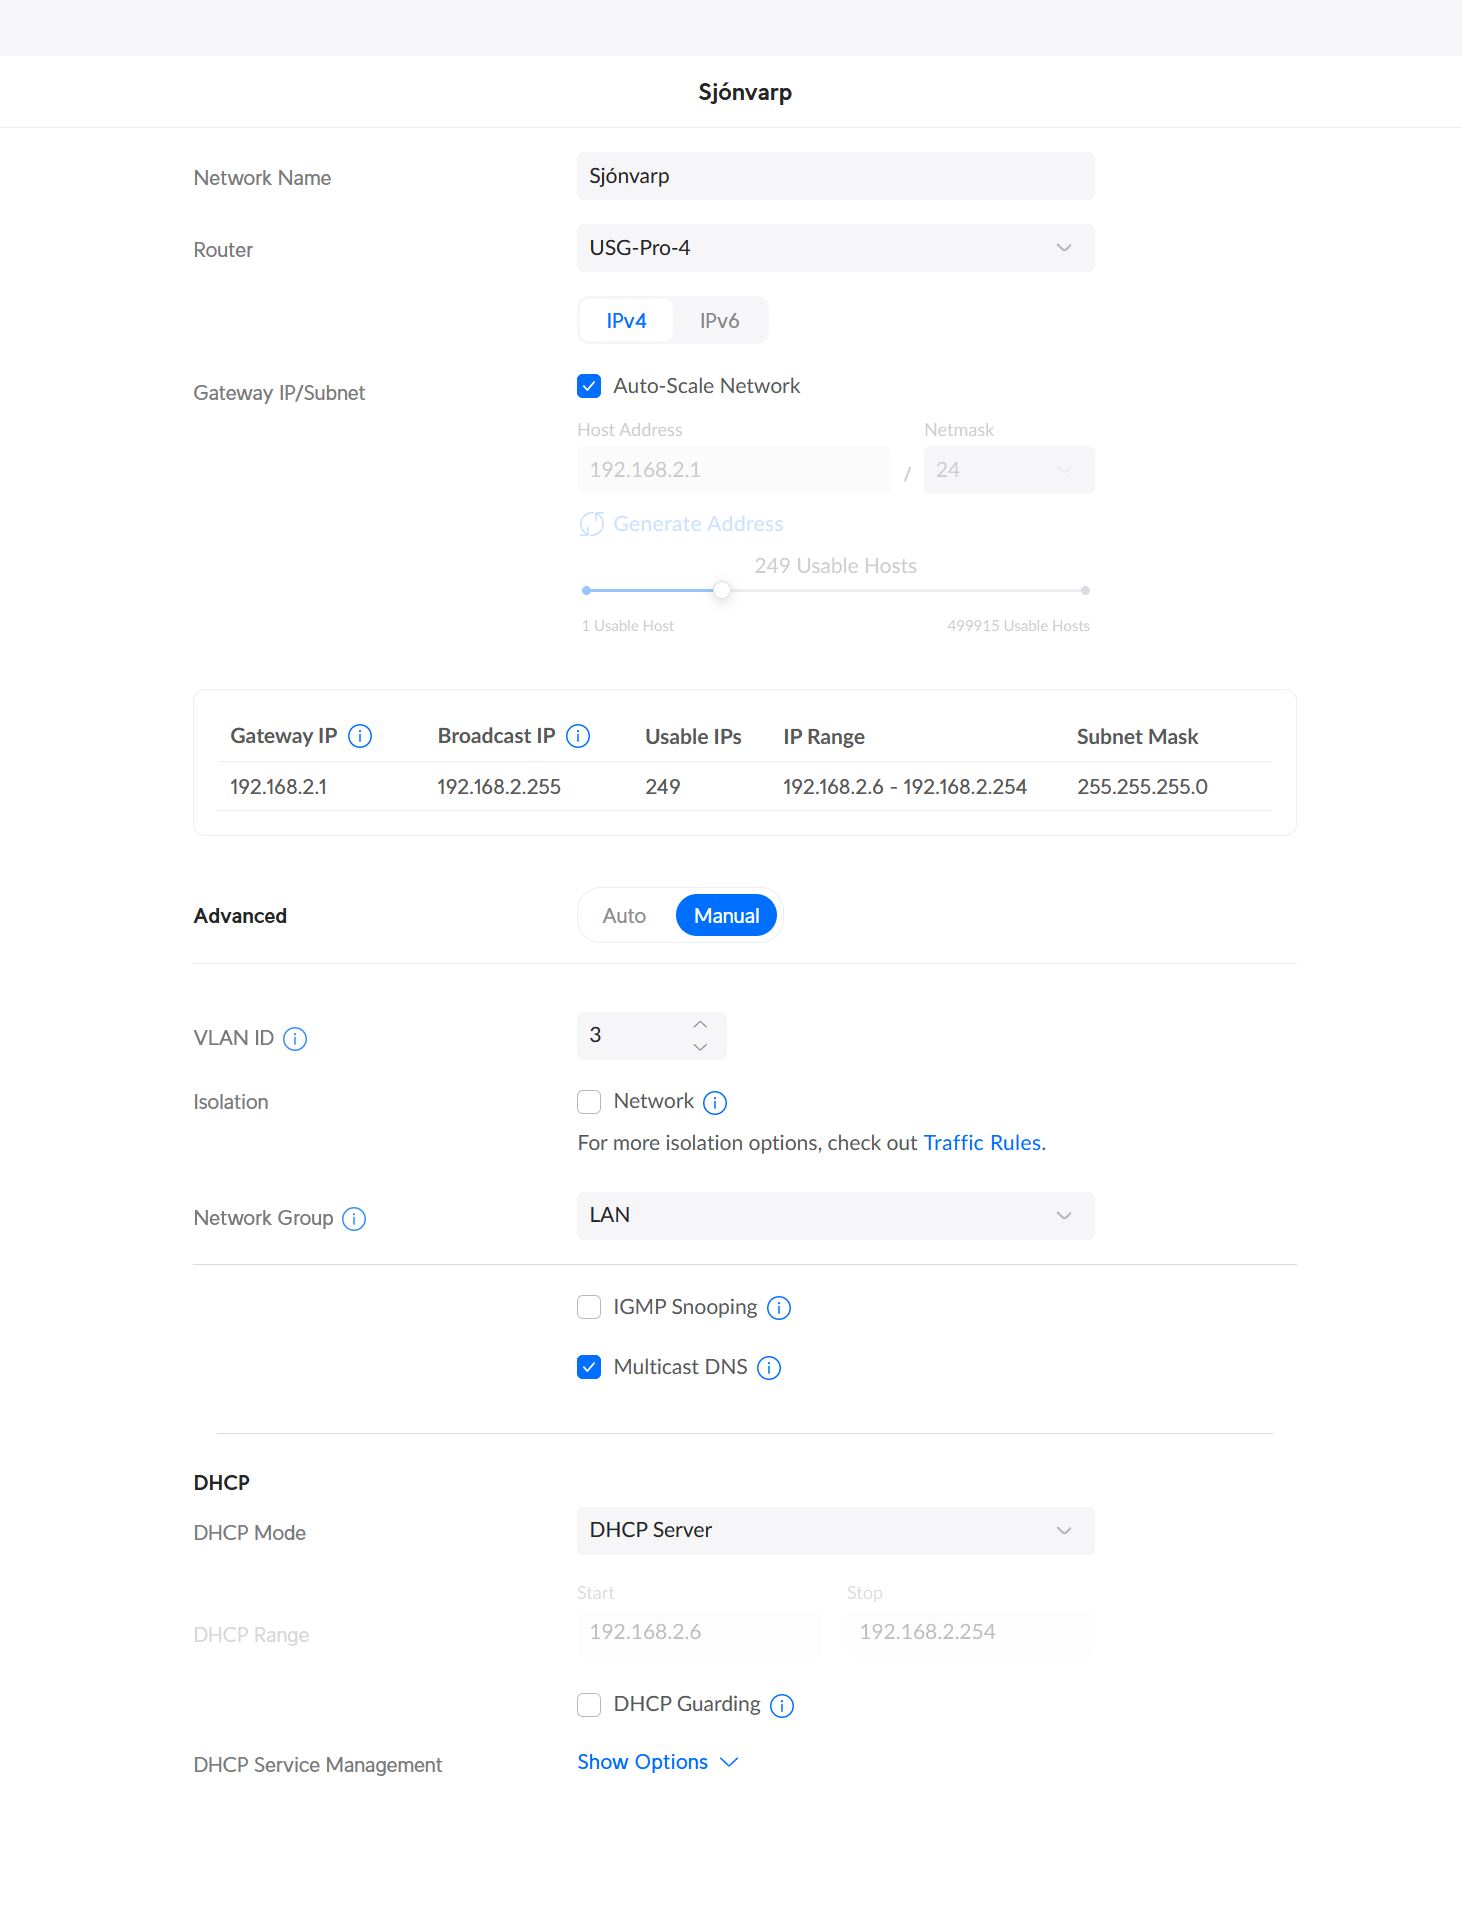The image size is (1462, 1931).
Task: Select Auto for Advanced settings
Action: point(623,915)
